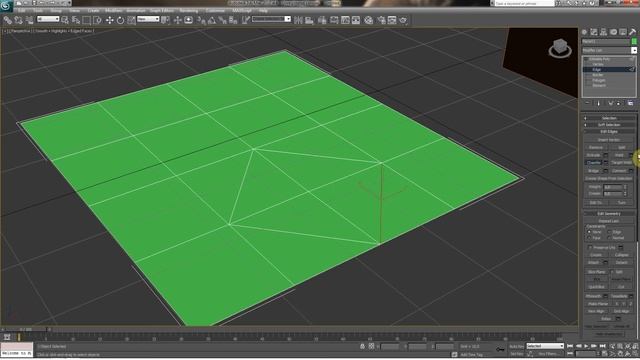
Task: Select the Select and Link tool
Action: (x=7, y=20)
